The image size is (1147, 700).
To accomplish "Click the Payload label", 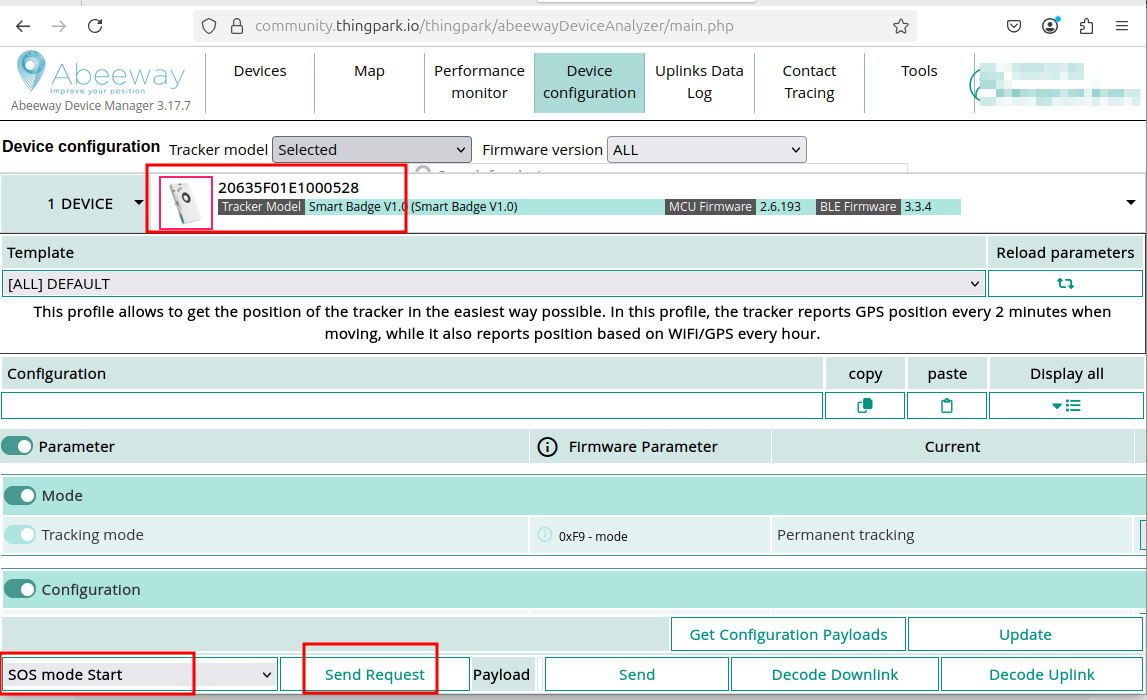I will tap(501, 674).
